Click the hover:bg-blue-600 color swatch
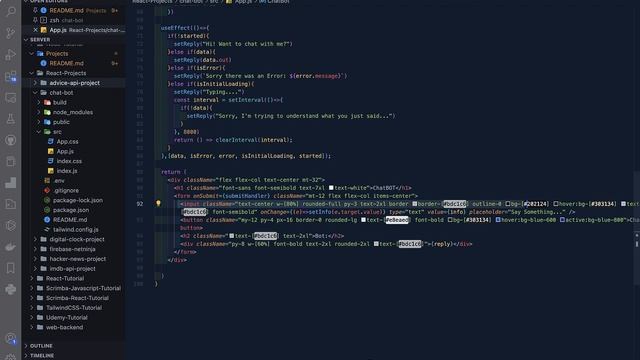The height and width of the screenshot is (360, 640). point(498,220)
